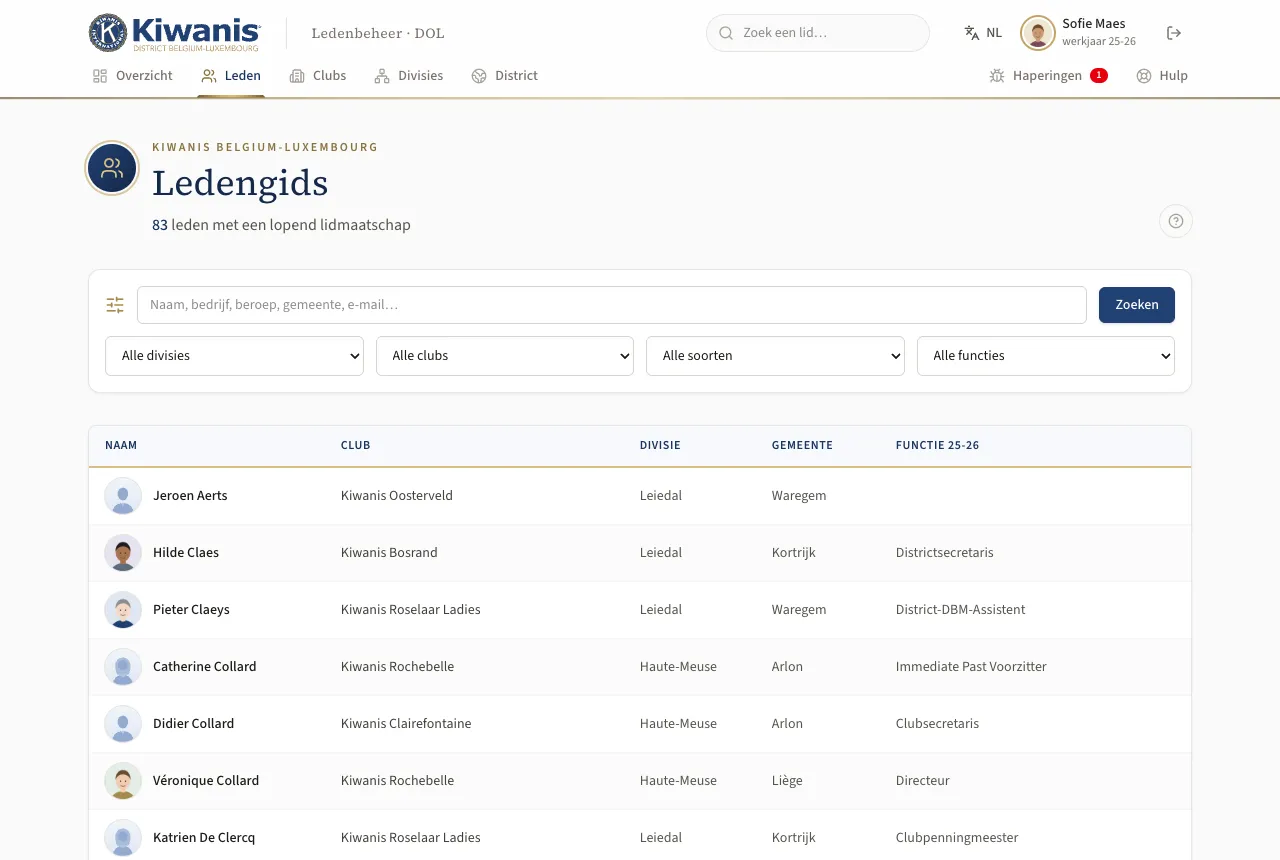Switch language via the NL button

click(983, 33)
